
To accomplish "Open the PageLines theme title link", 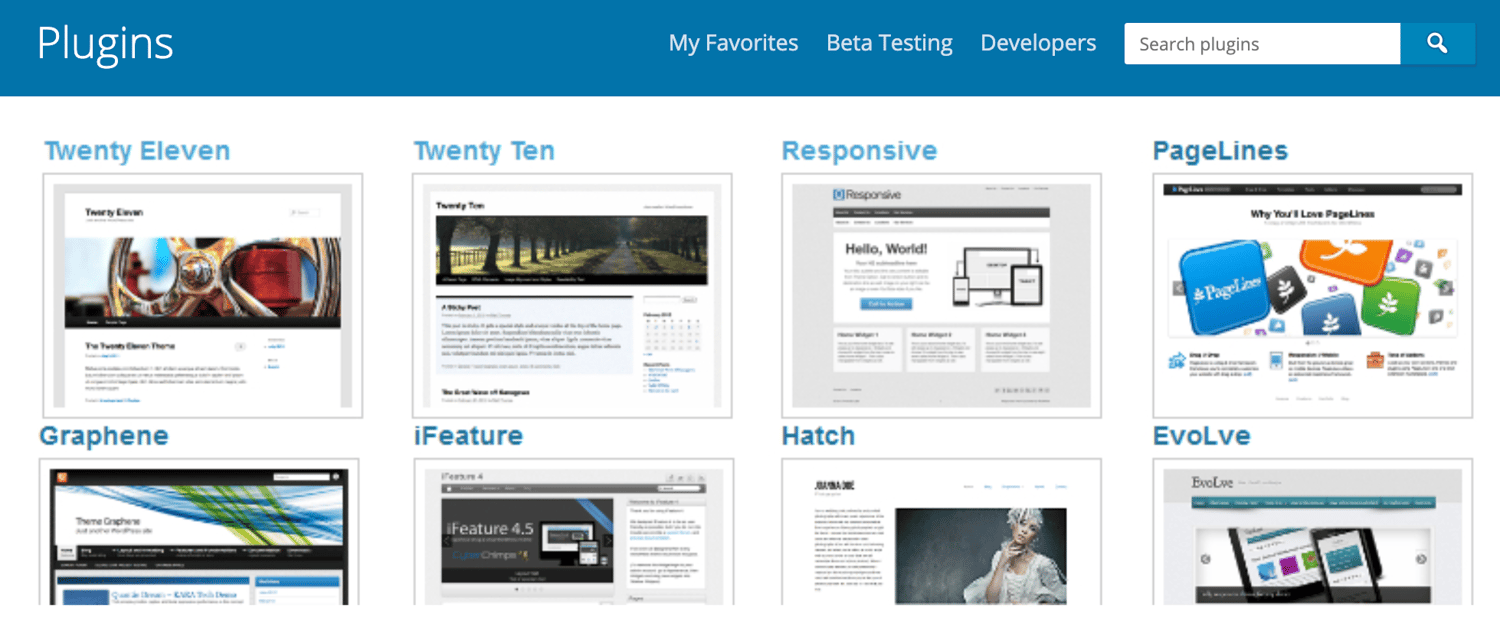I will point(1220,151).
